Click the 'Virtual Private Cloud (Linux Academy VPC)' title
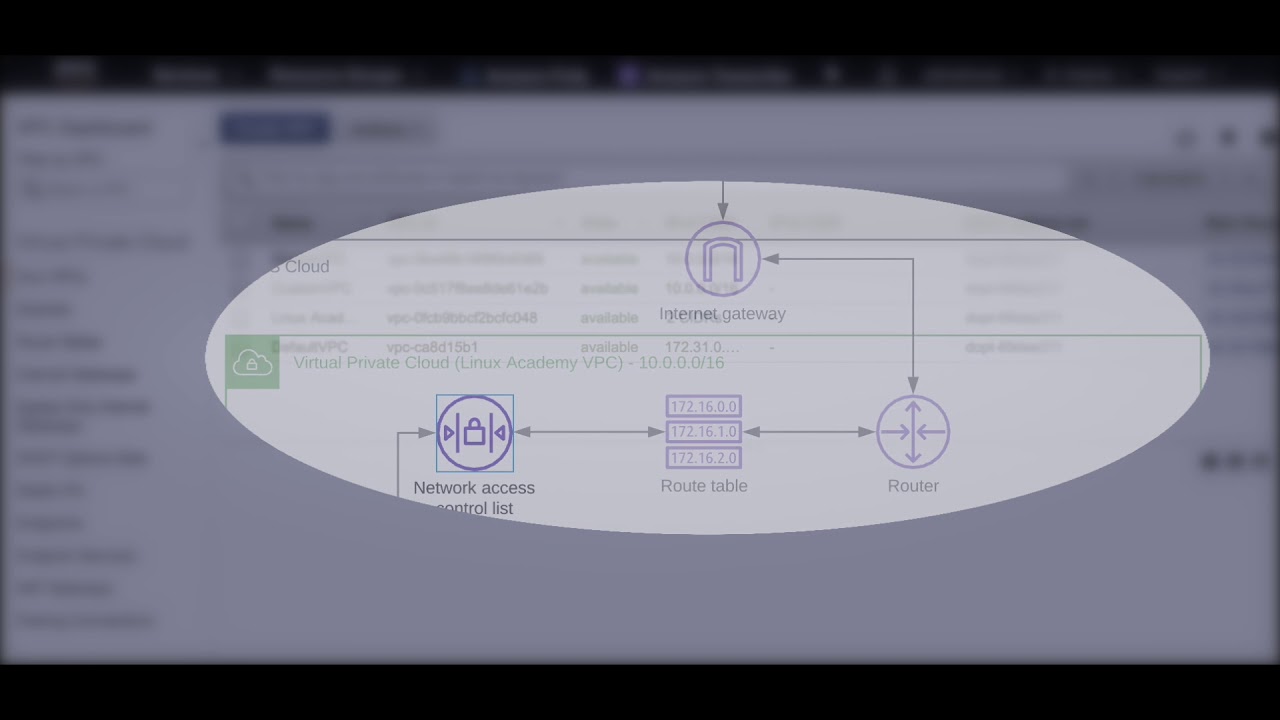This screenshot has height=720, width=1280. tap(509, 362)
